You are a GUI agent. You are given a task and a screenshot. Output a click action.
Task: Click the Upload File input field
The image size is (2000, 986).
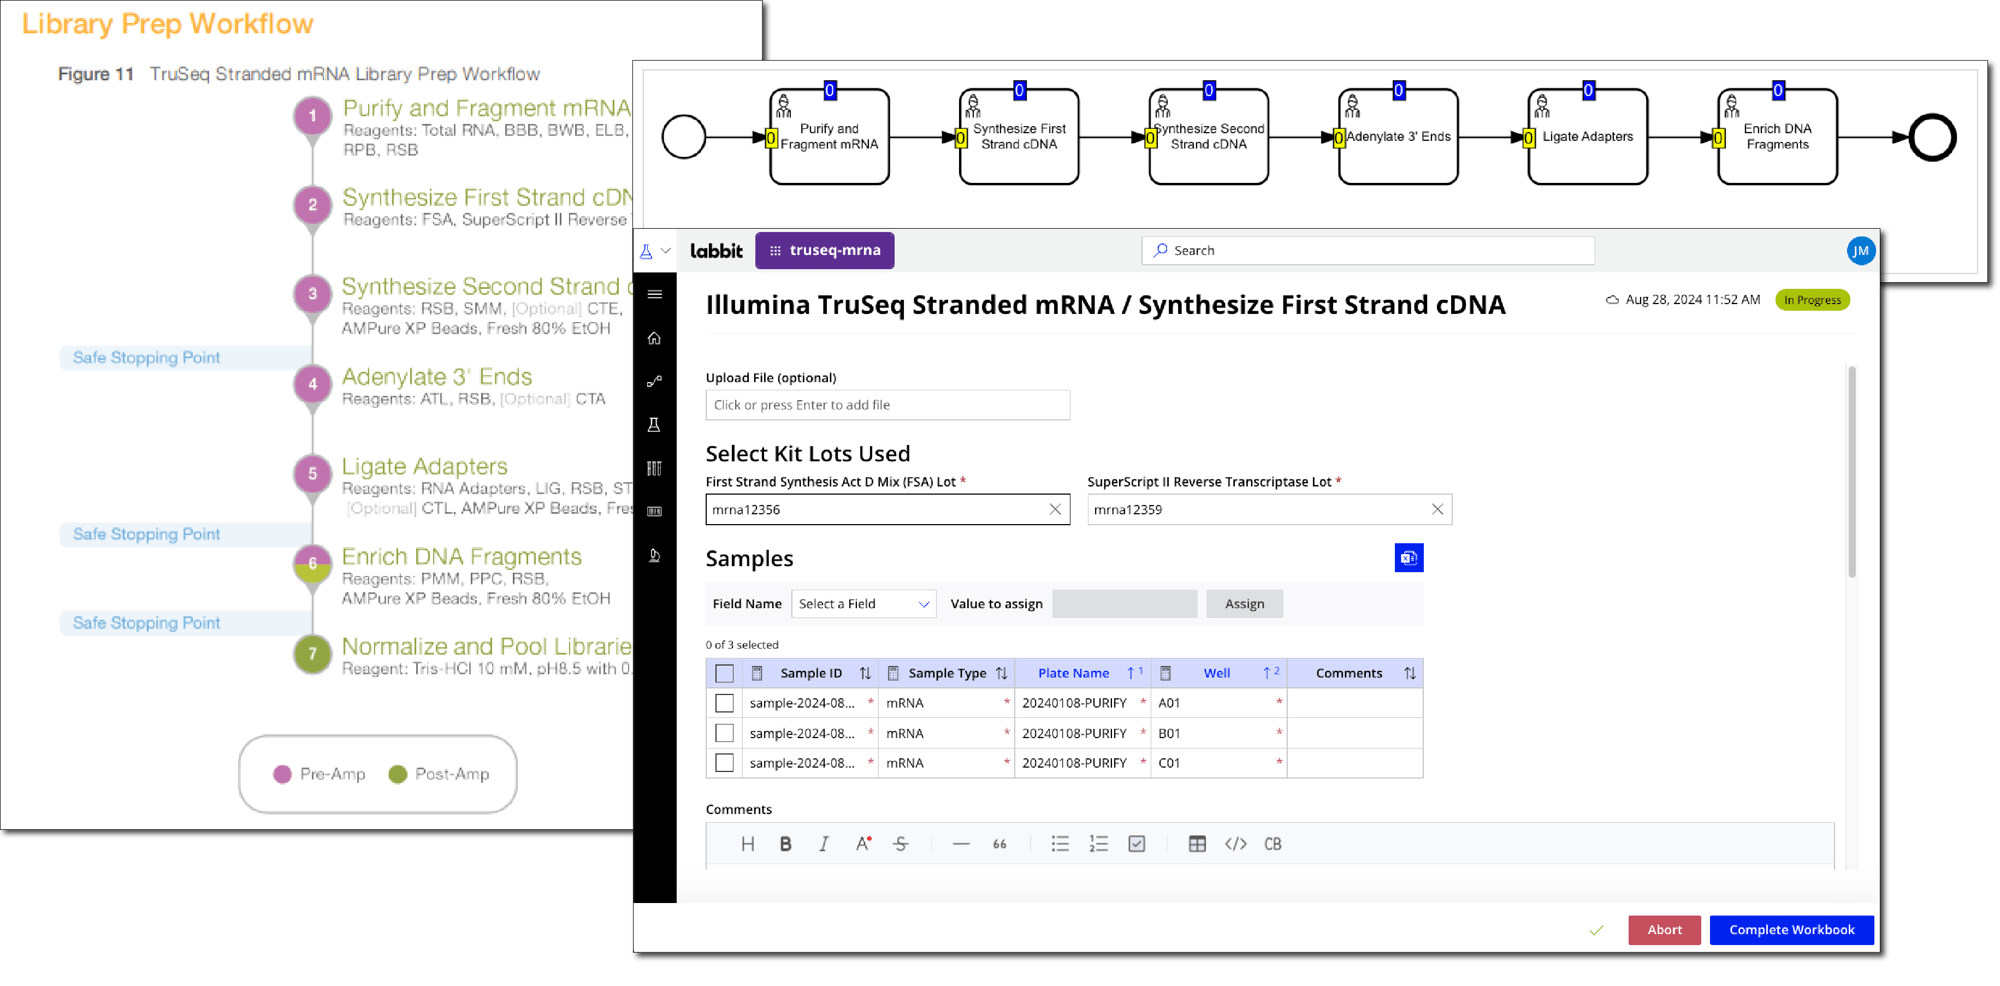pos(888,405)
